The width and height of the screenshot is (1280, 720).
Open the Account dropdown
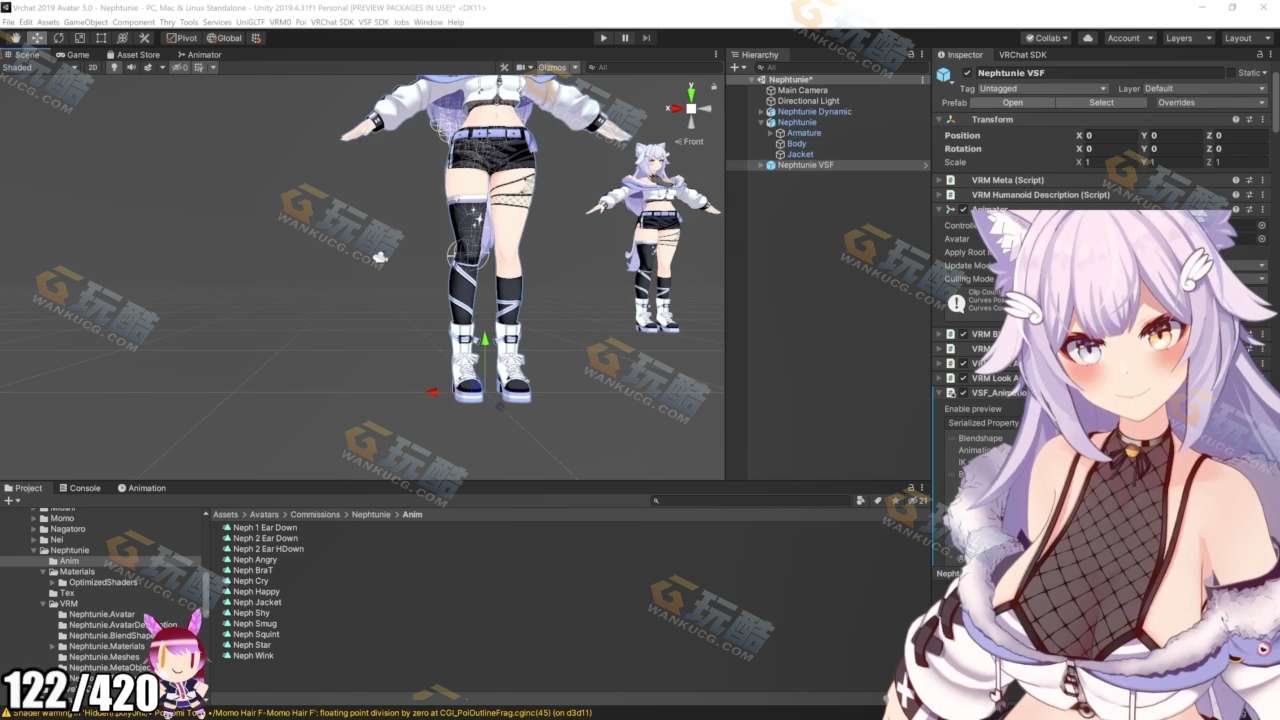coord(1129,38)
